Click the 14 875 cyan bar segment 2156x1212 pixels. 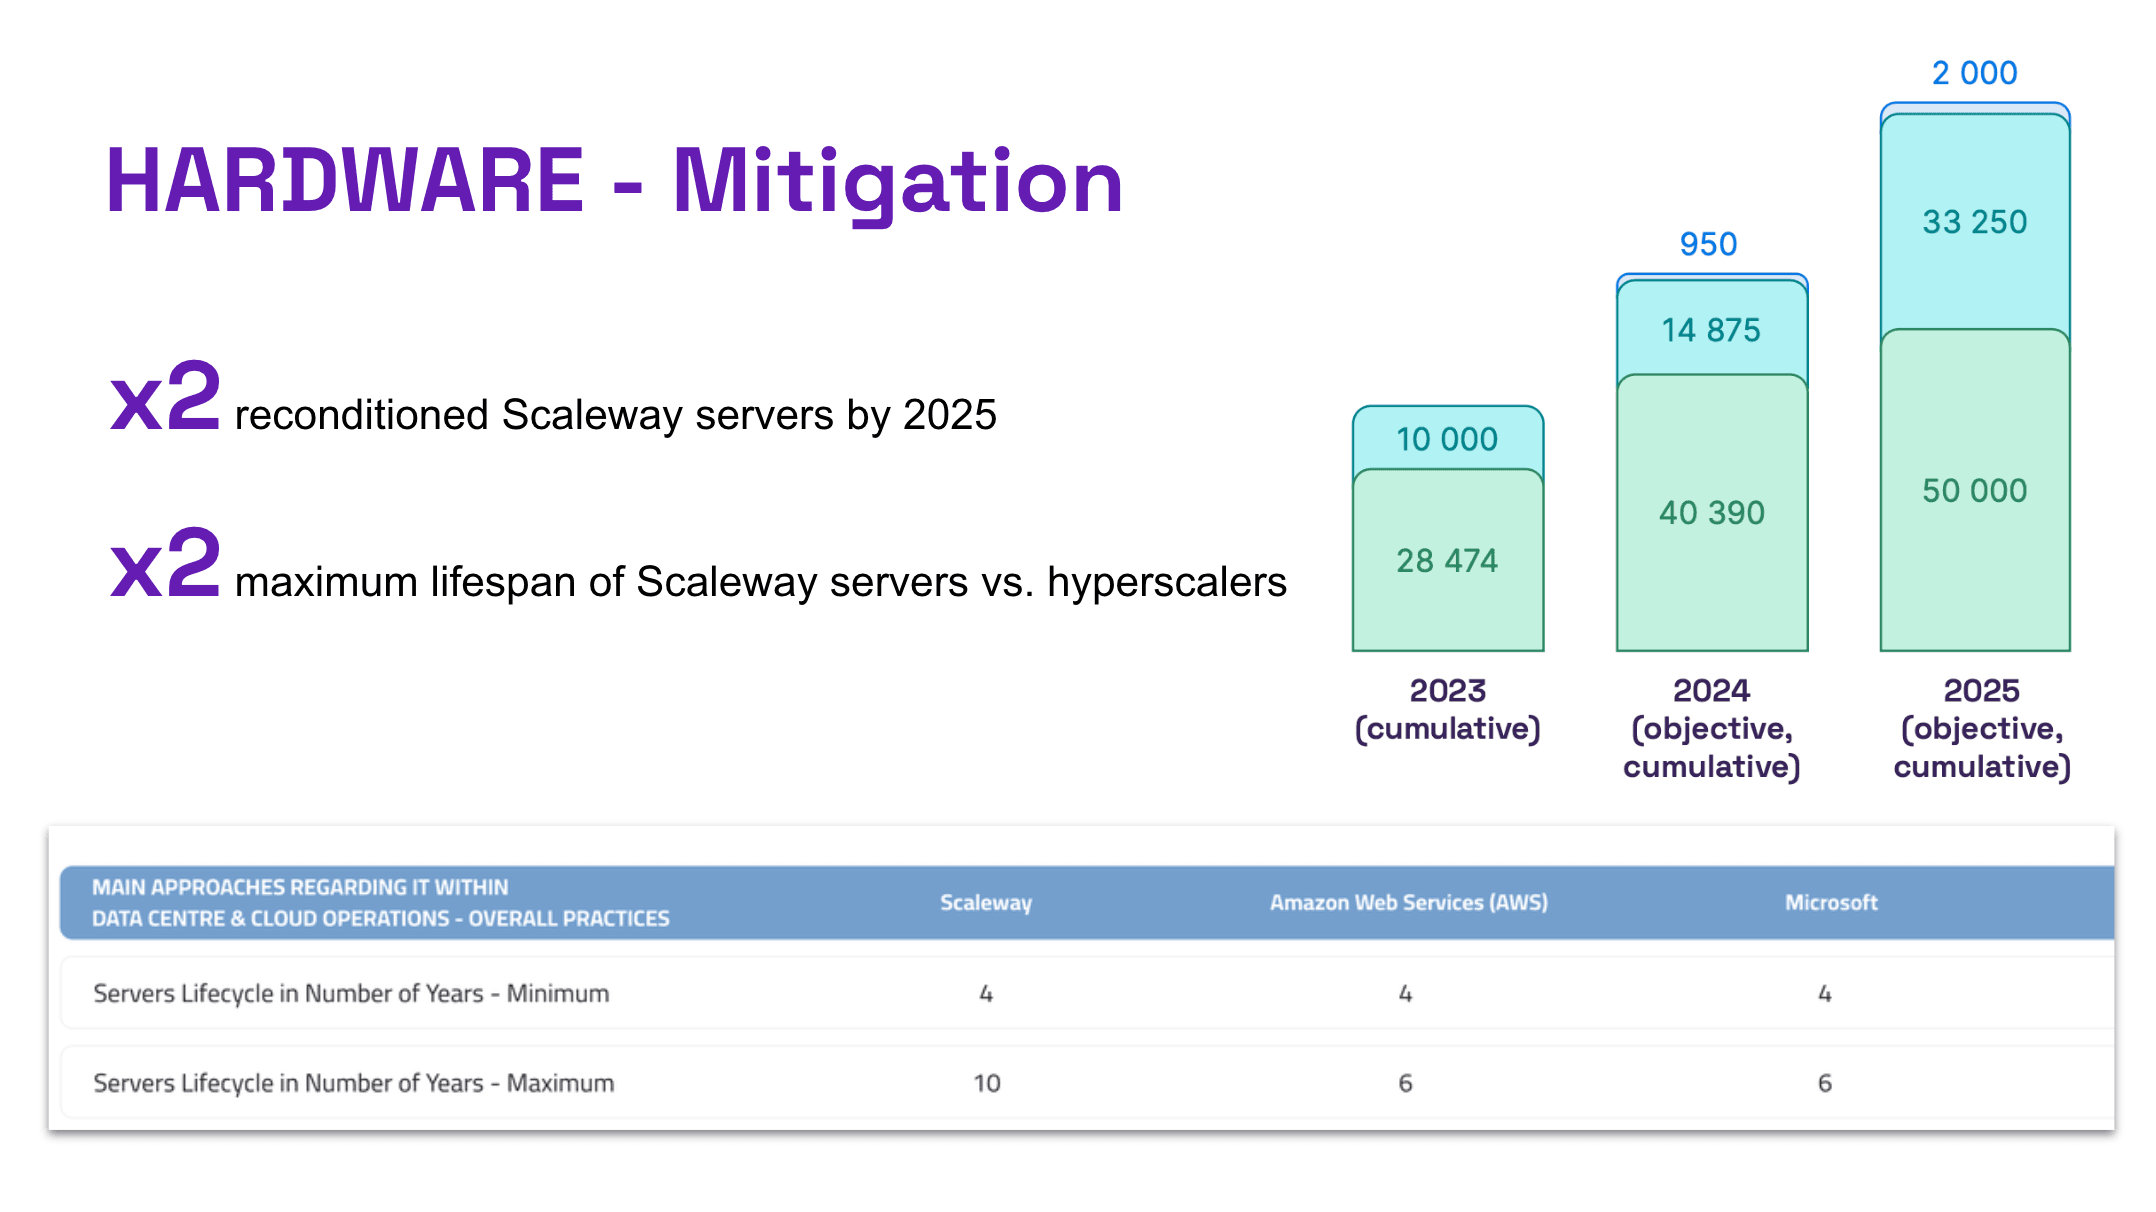(1711, 330)
